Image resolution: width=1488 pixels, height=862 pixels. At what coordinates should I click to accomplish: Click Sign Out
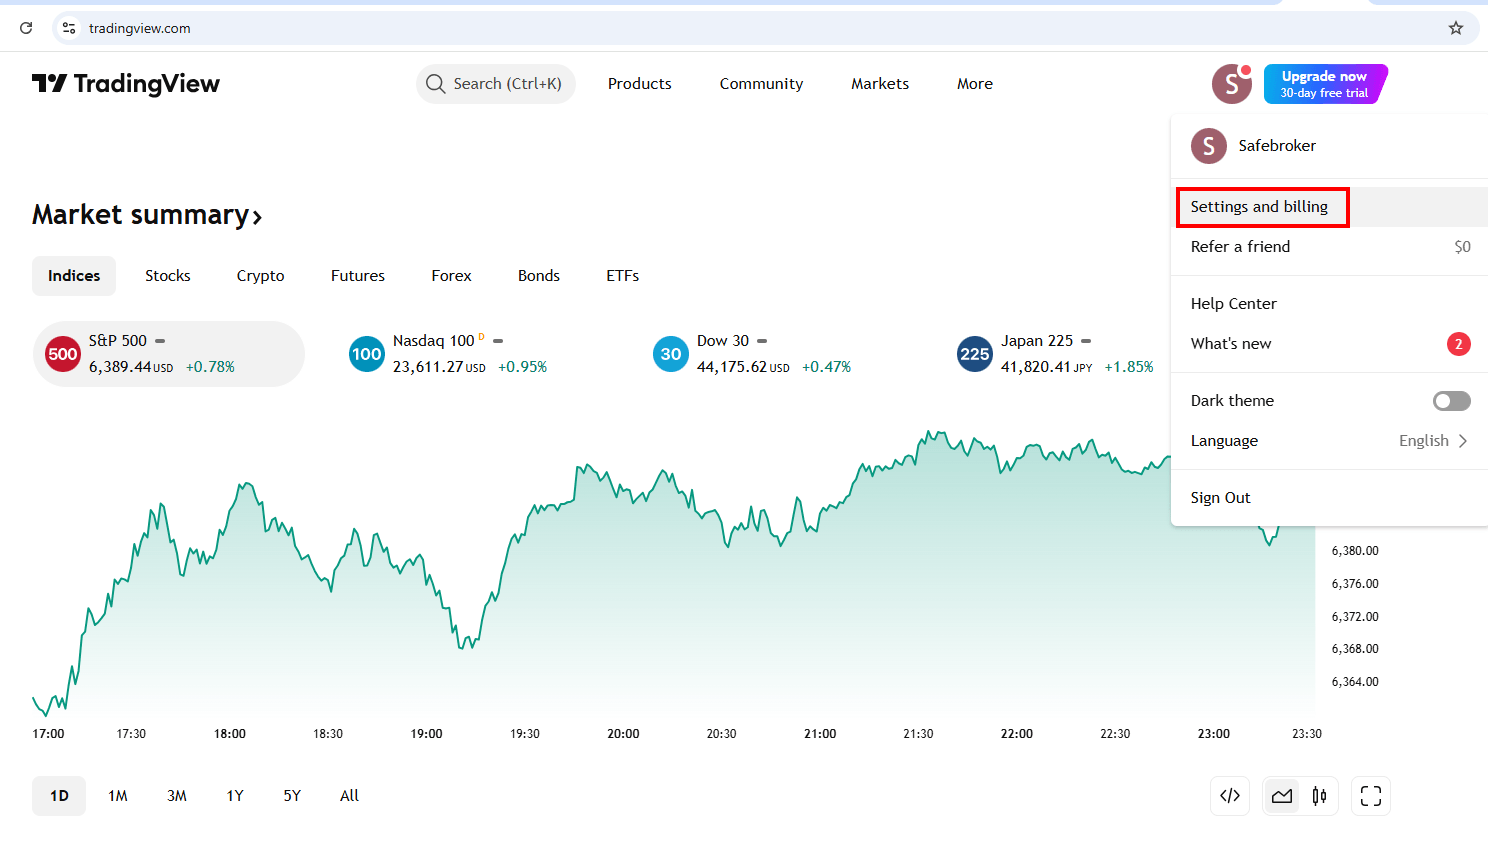[1329, 498]
